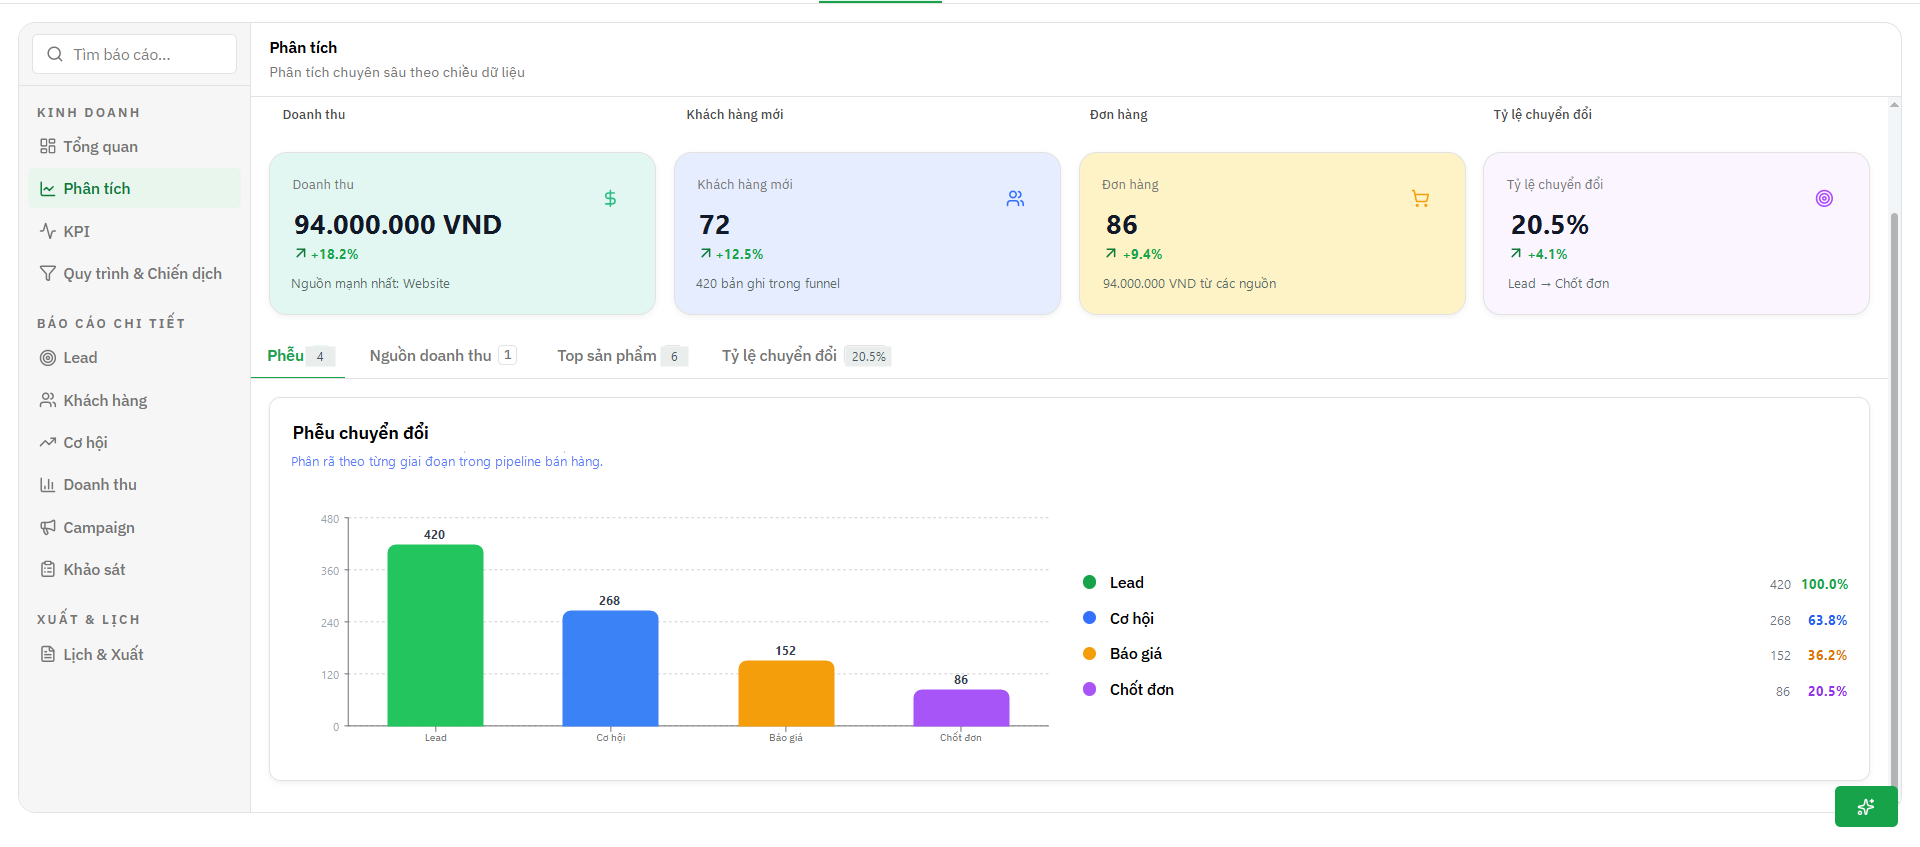Click the vertical scrollbar on the right
This screenshot has width=1920, height=847.
pos(1893,500)
